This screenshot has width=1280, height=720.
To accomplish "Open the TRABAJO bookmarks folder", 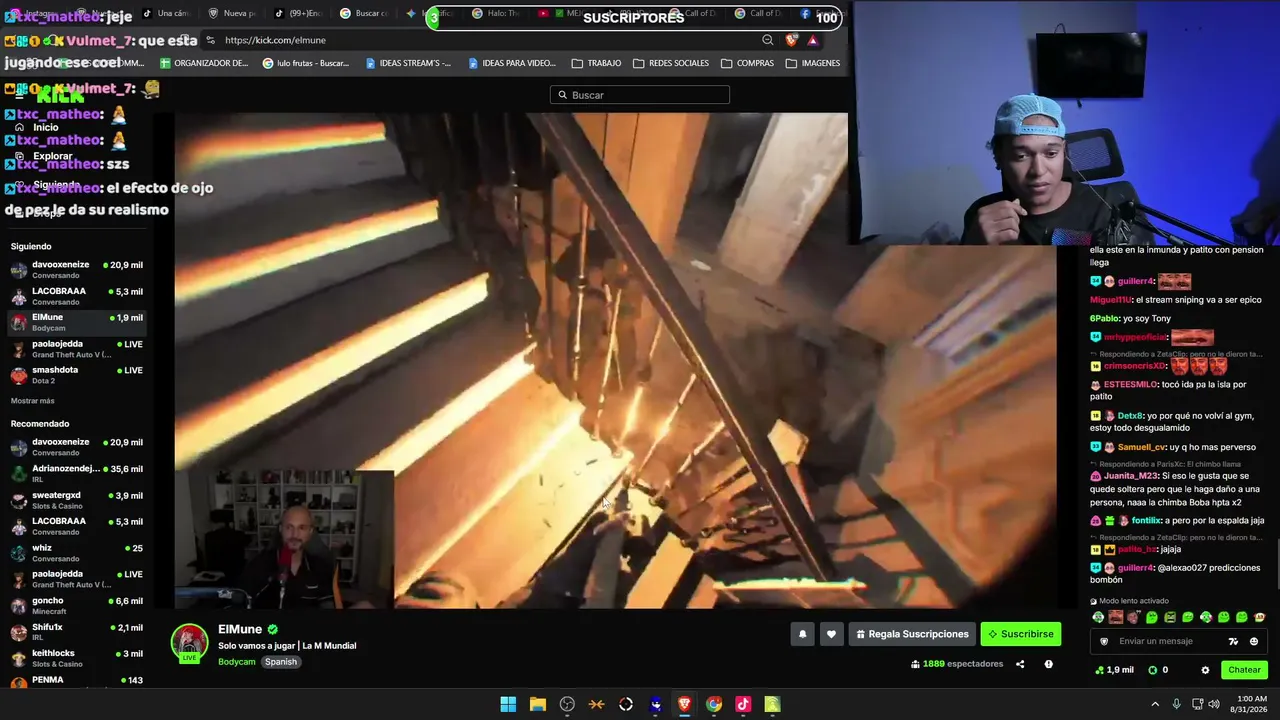I will tap(596, 63).
